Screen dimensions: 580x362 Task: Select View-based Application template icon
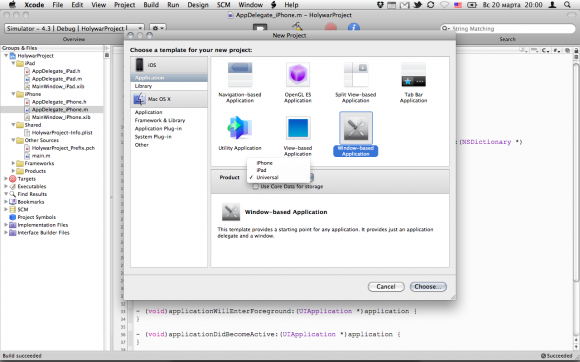[298, 128]
